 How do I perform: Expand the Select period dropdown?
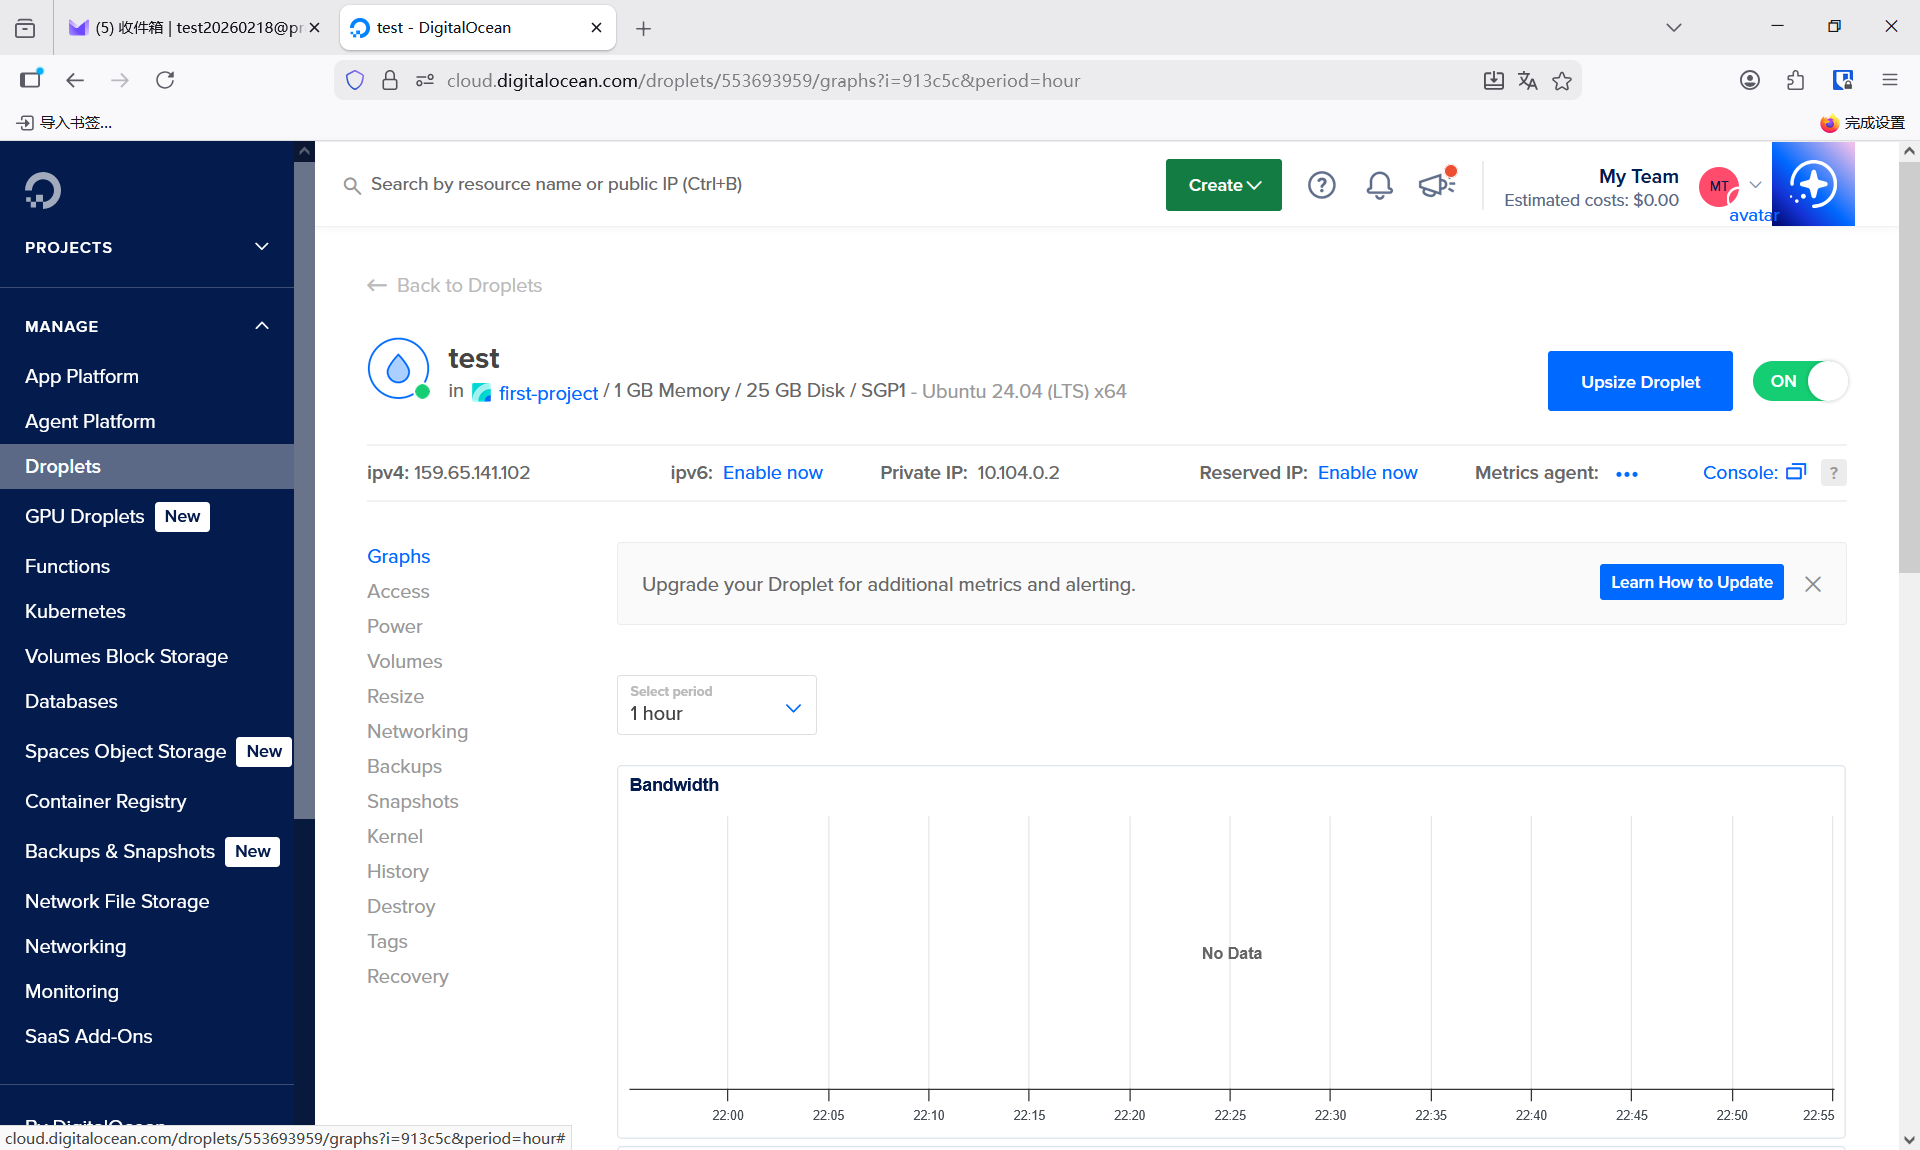[x=716, y=705]
